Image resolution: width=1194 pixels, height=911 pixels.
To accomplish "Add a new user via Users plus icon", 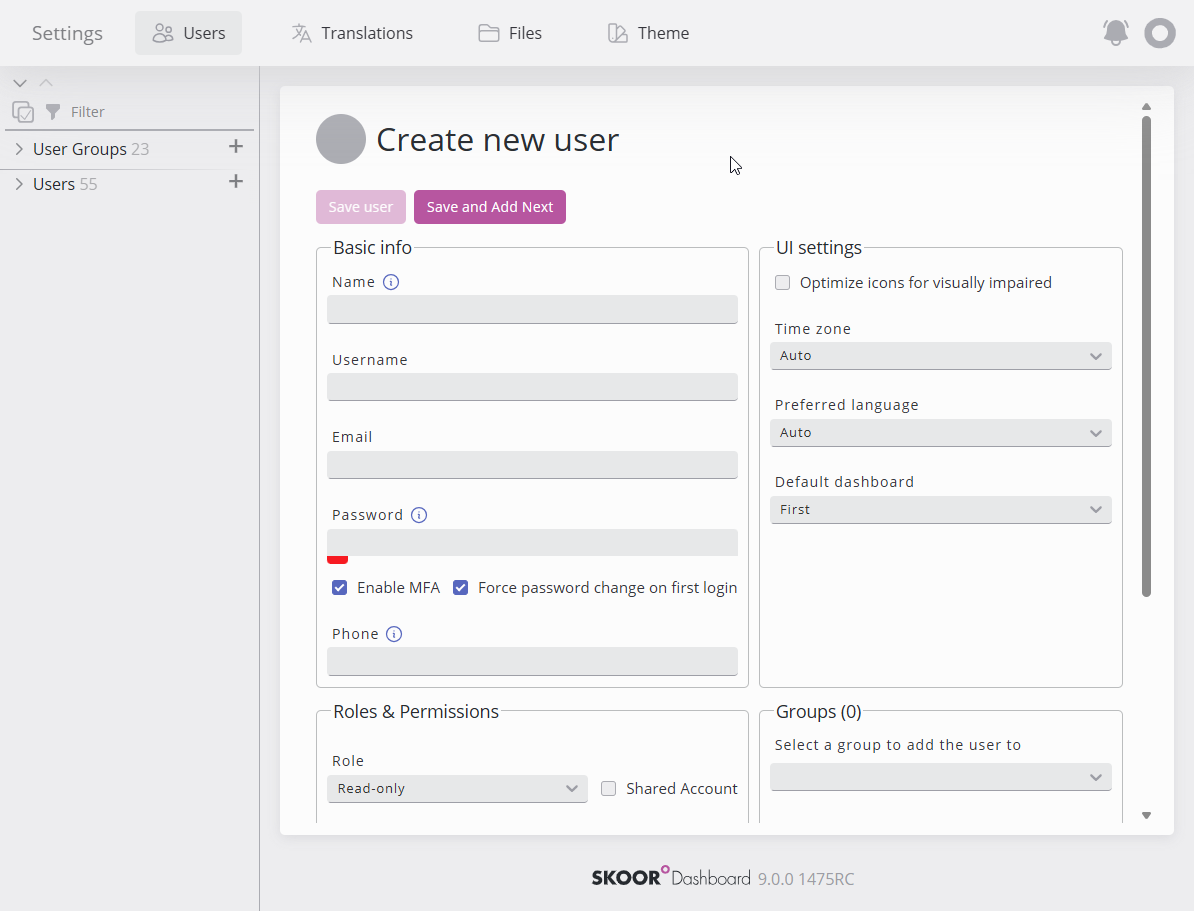I will (x=236, y=182).
